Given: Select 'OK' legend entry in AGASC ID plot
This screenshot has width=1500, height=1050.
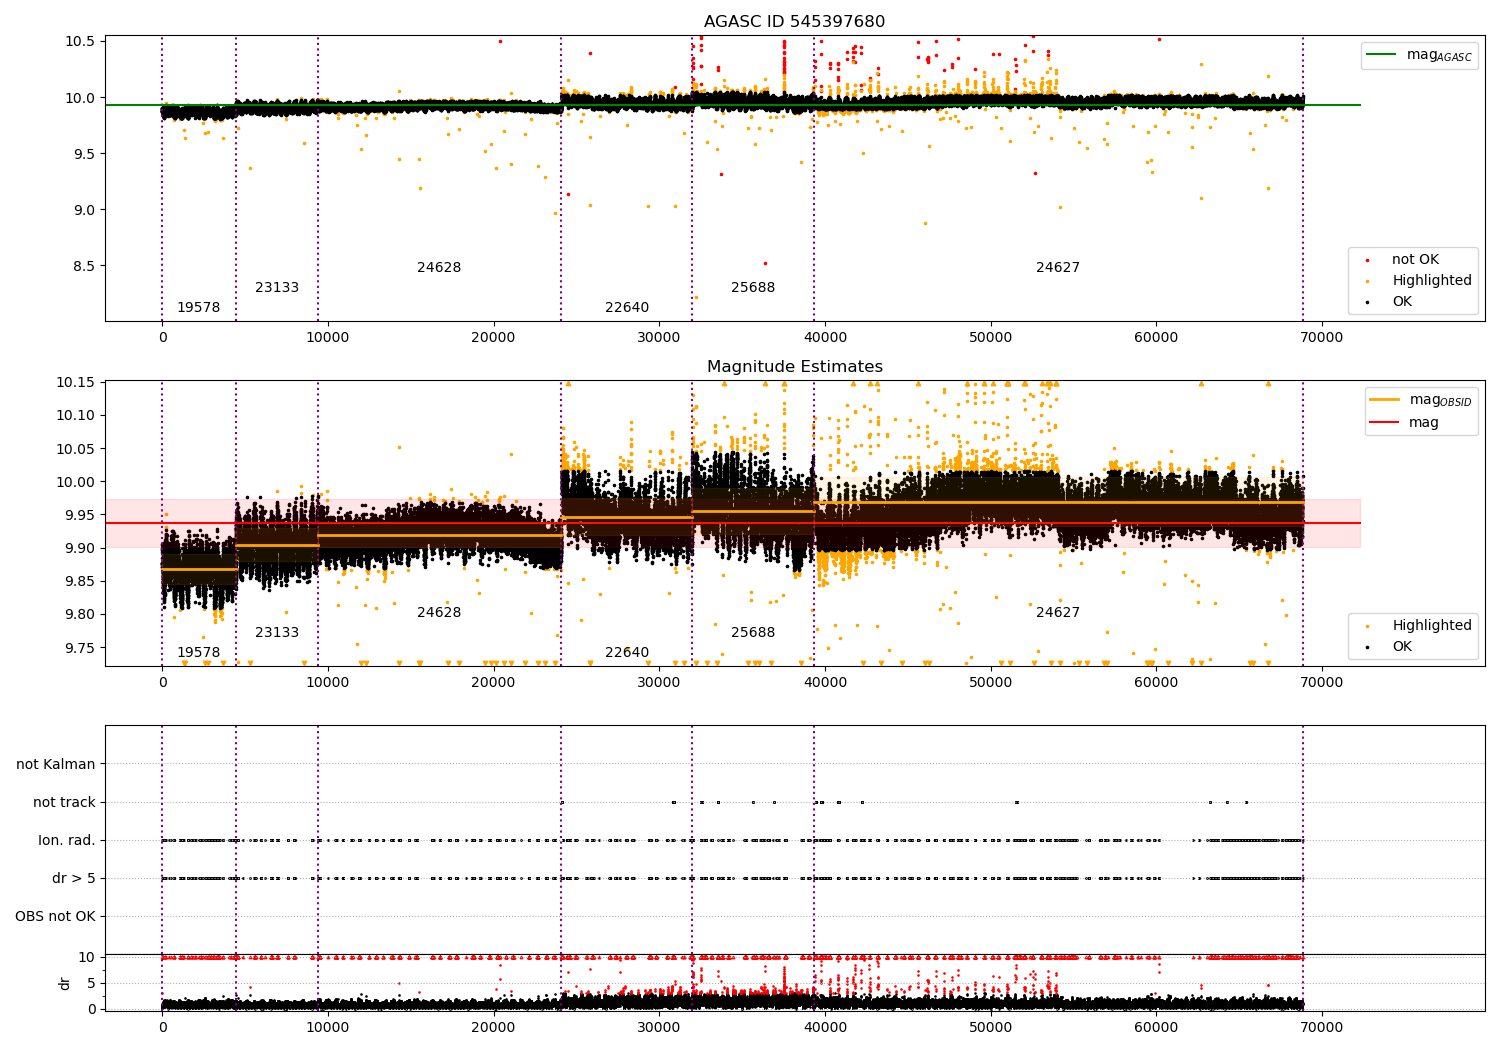Looking at the screenshot, I should 1402,301.
